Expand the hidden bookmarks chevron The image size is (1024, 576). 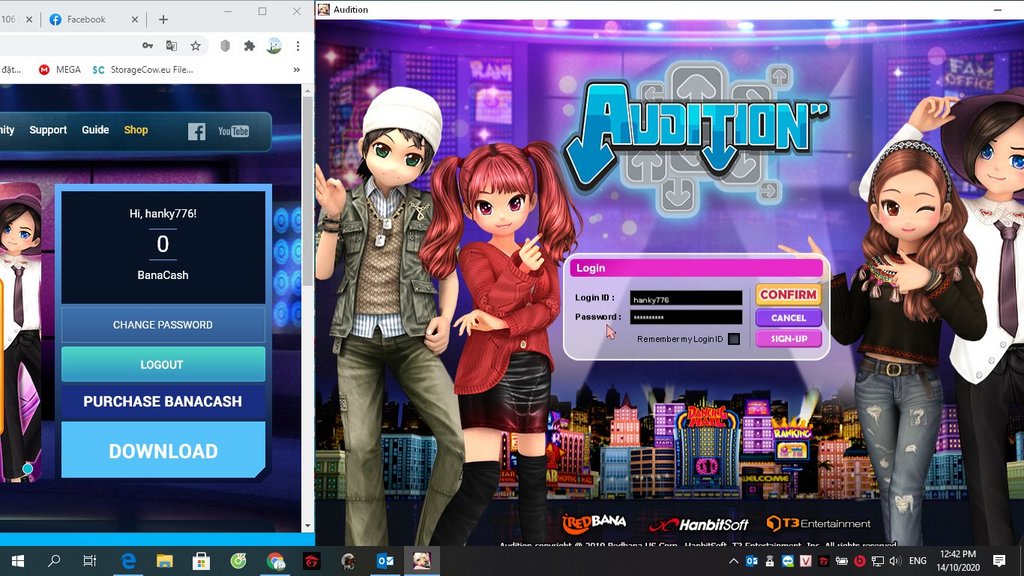pyautogui.click(x=296, y=69)
